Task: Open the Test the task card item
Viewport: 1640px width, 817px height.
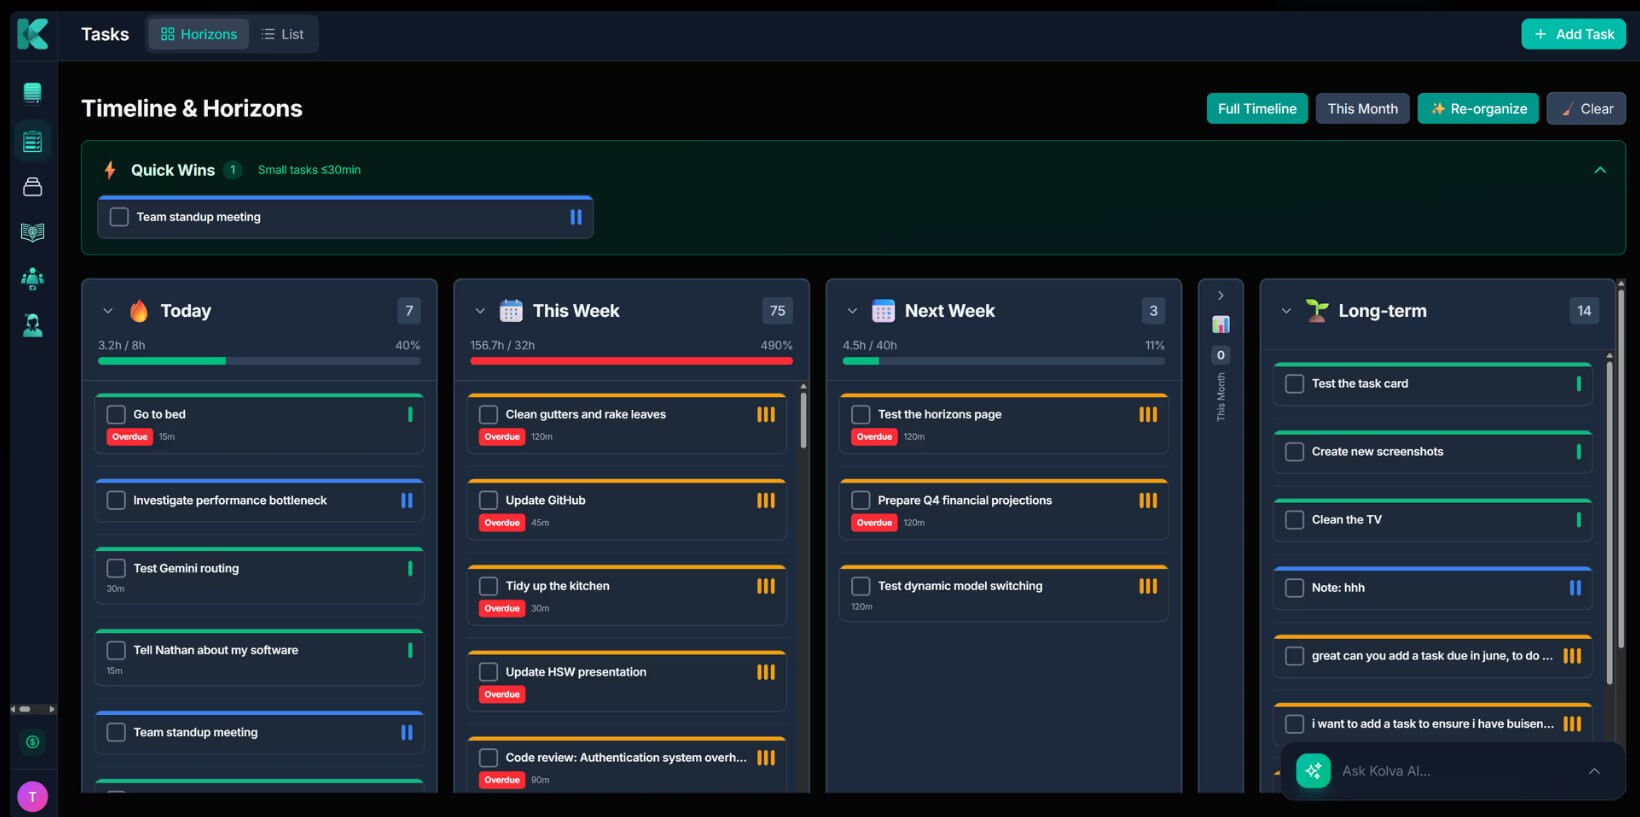Action: point(1432,384)
